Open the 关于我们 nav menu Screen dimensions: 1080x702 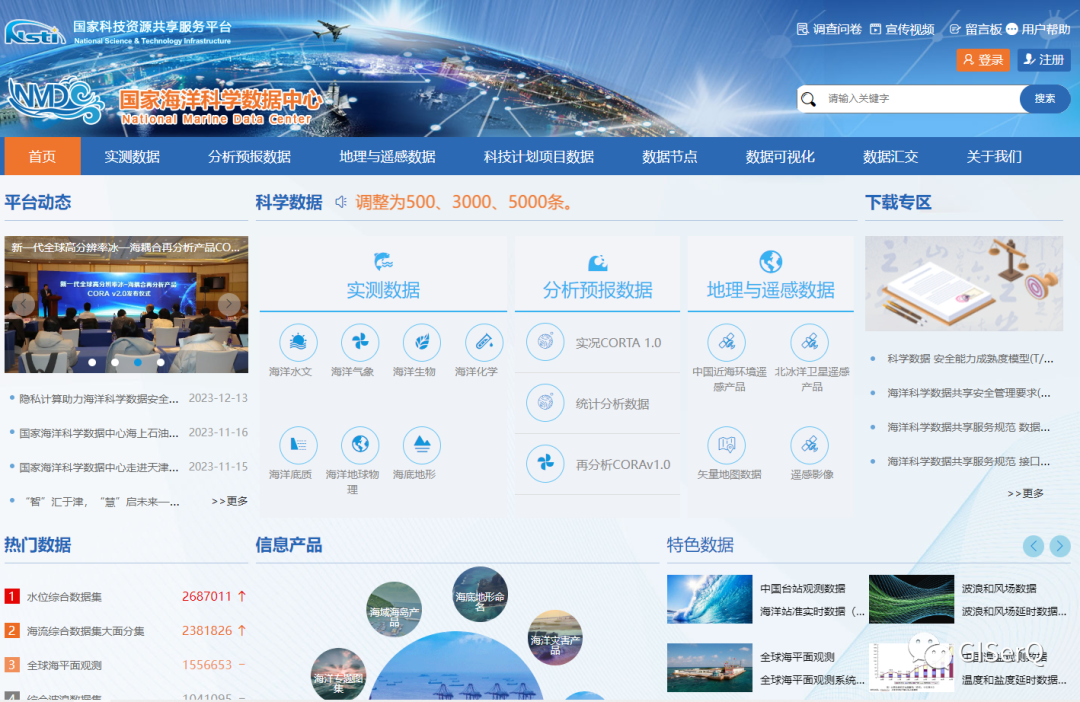(x=994, y=156)
